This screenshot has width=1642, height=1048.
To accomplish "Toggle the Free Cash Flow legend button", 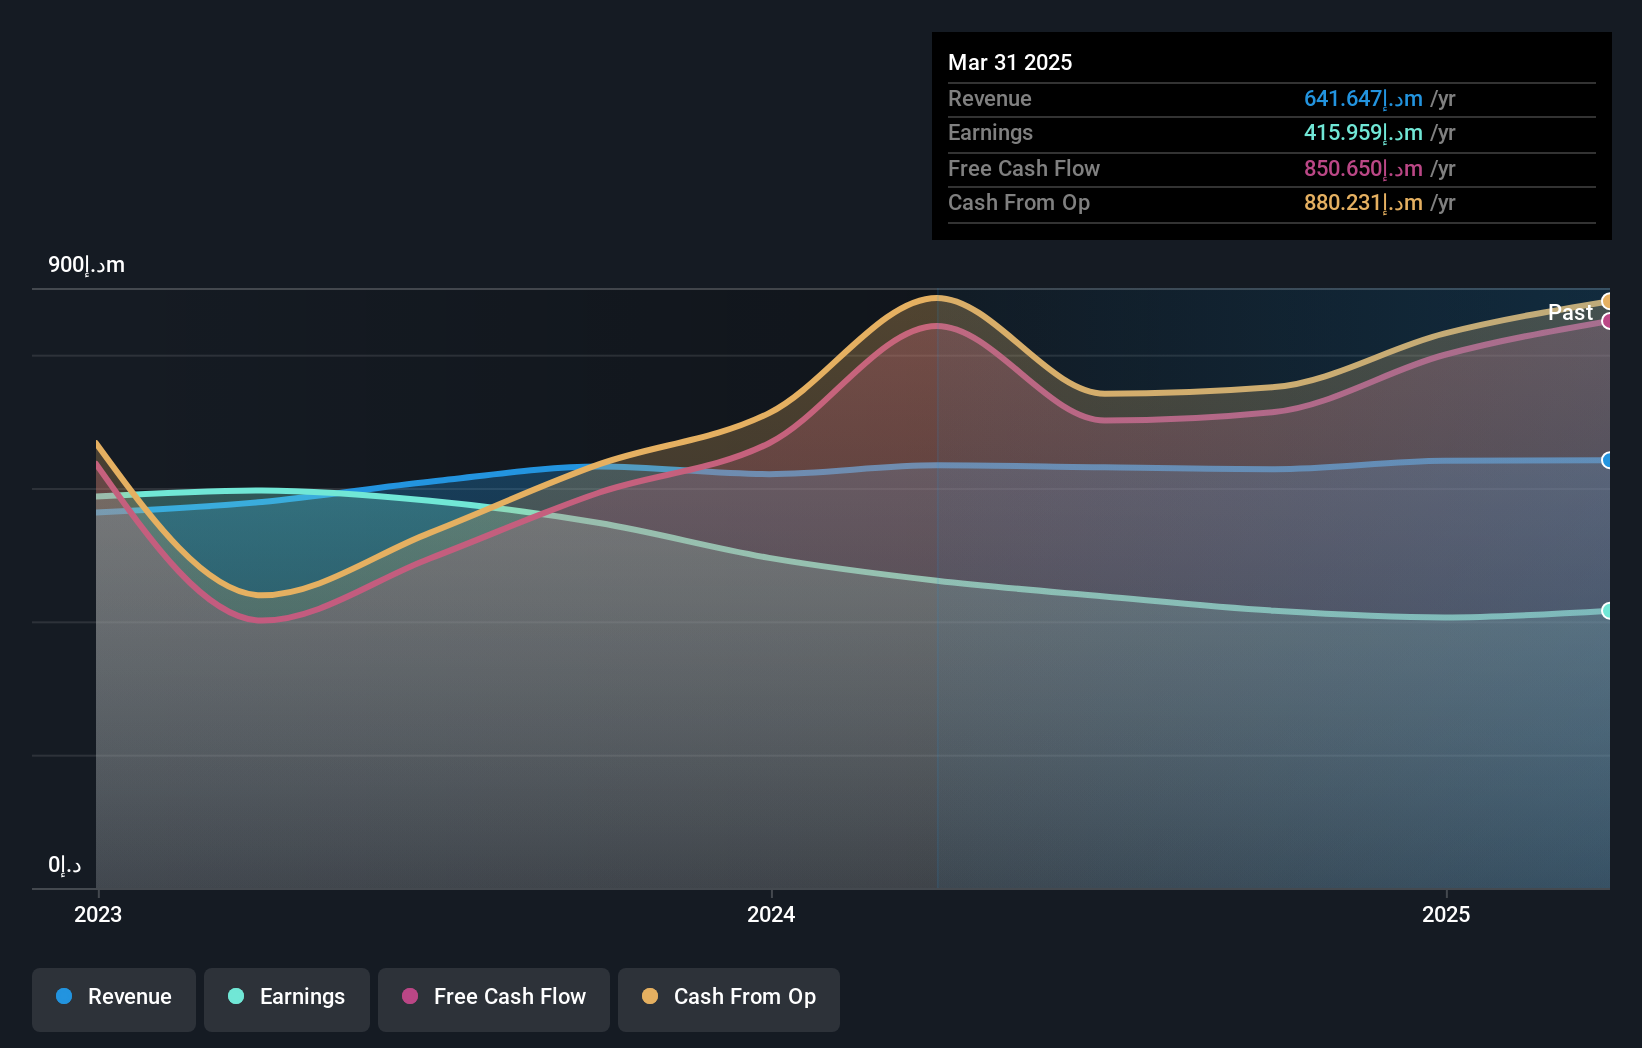I will (x=494, y=999).
